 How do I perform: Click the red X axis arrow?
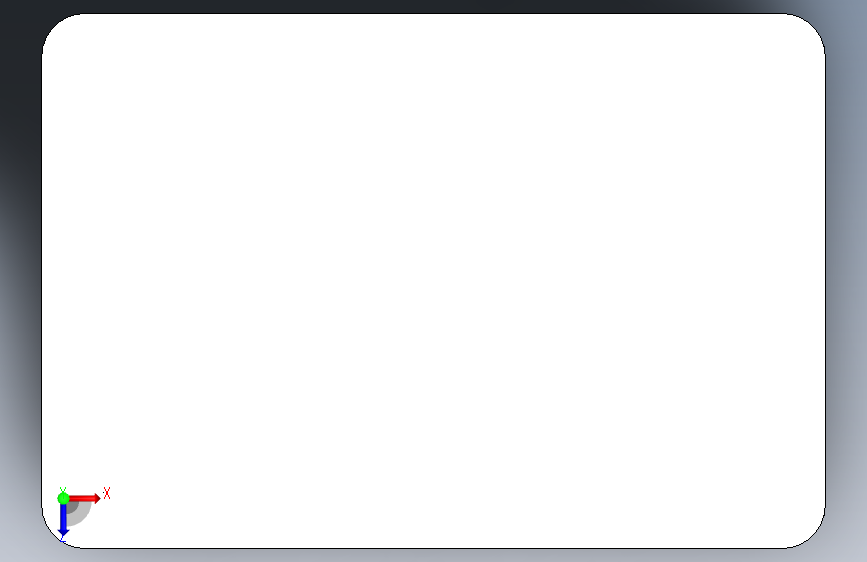pos(84,498)
